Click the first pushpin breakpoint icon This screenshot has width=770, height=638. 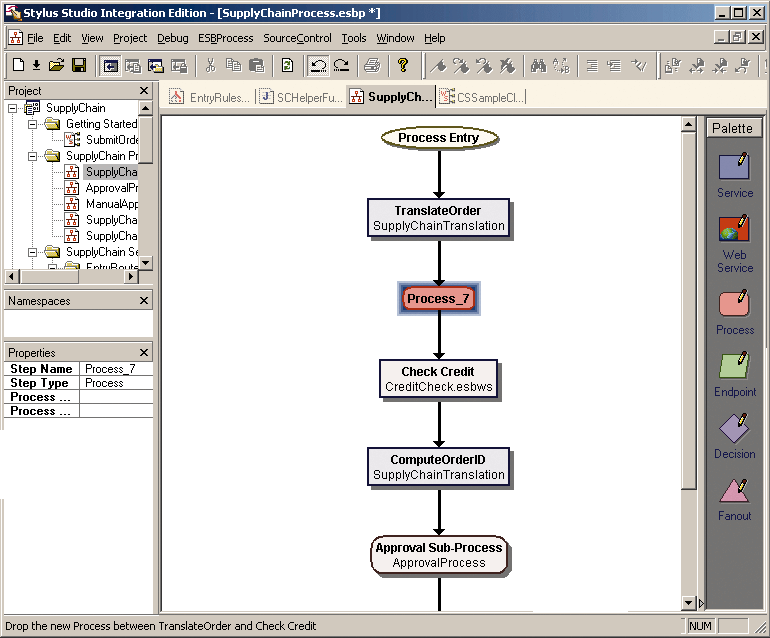coord(438,65)
